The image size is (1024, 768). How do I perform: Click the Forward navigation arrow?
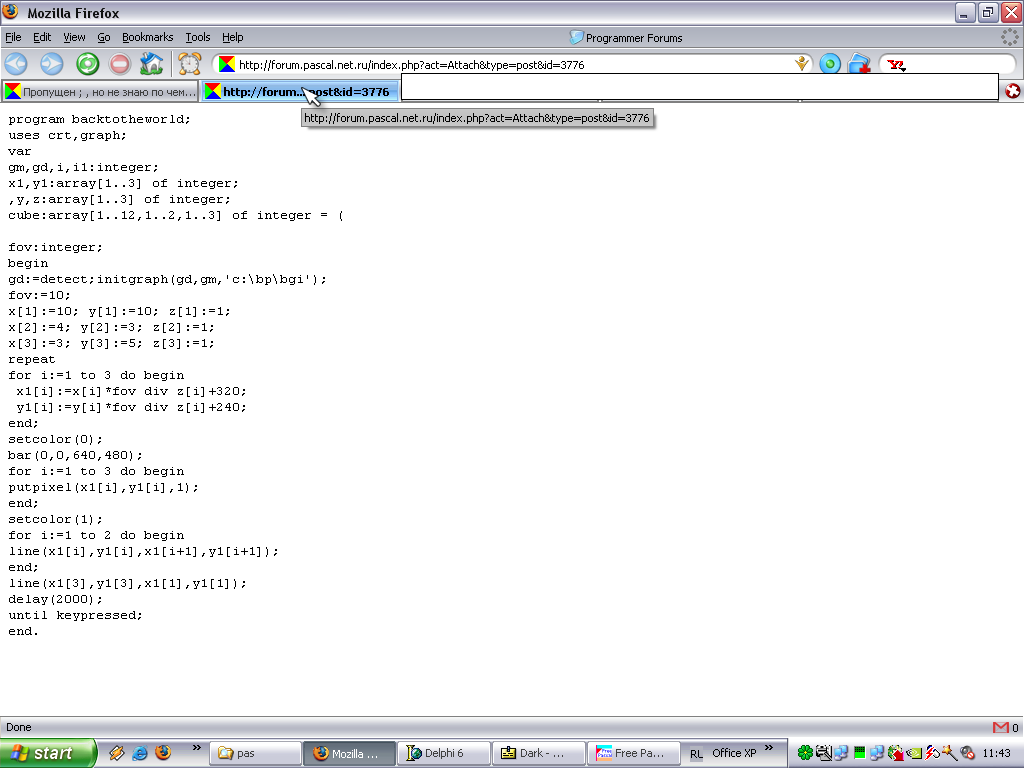pos(51,64)
